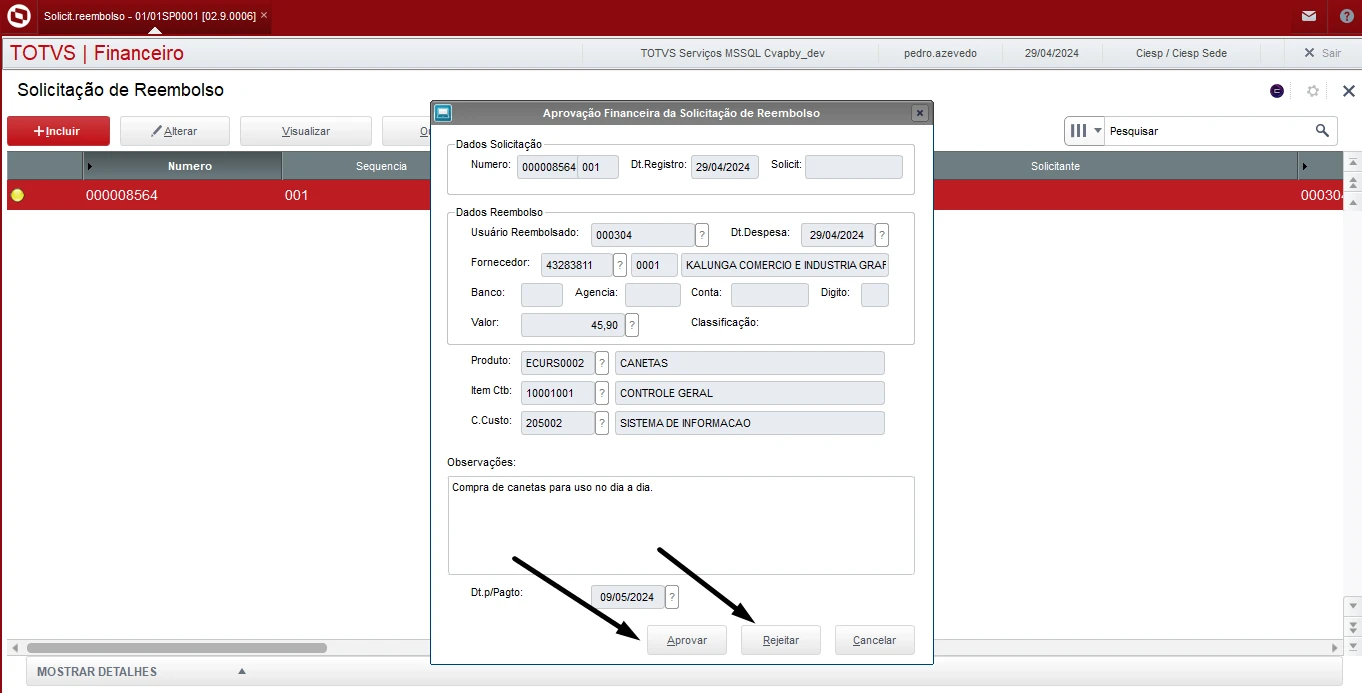
Task: Click the TOTVS logo icon
Action: pos(18,16)
